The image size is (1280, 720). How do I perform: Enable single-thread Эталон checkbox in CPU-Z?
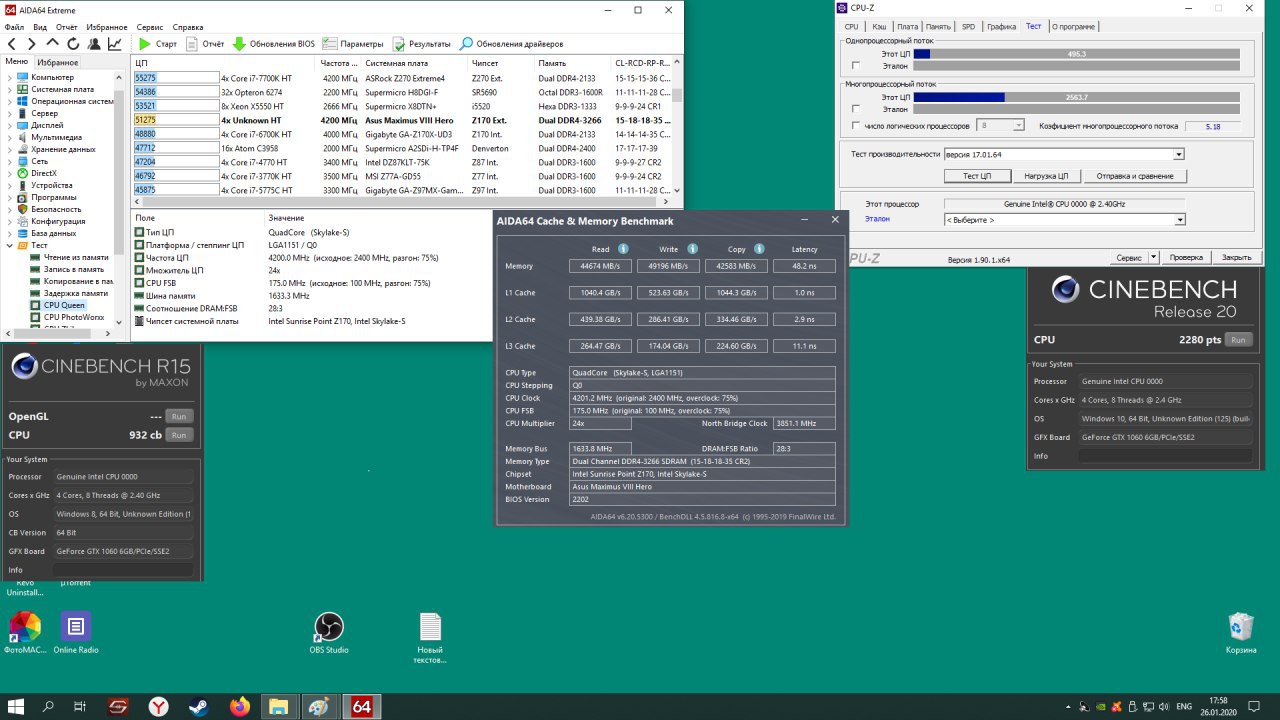tap(855, 66)
